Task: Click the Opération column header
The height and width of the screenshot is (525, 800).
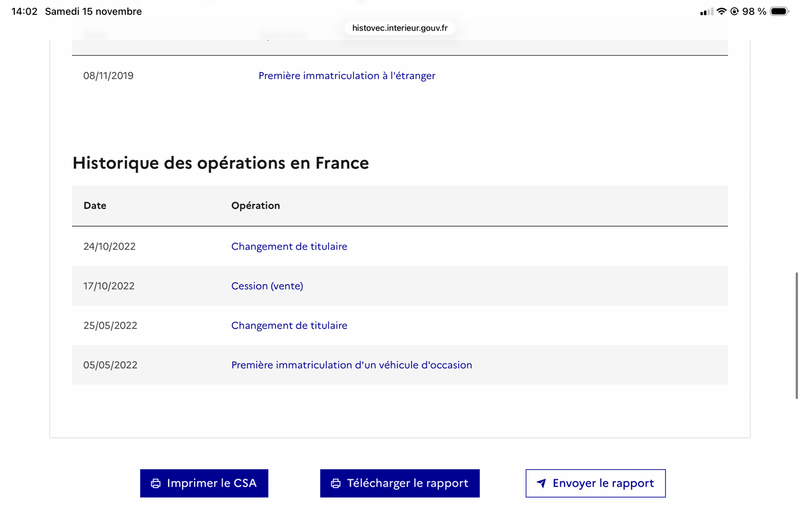Action: click(x=255, y=206)
